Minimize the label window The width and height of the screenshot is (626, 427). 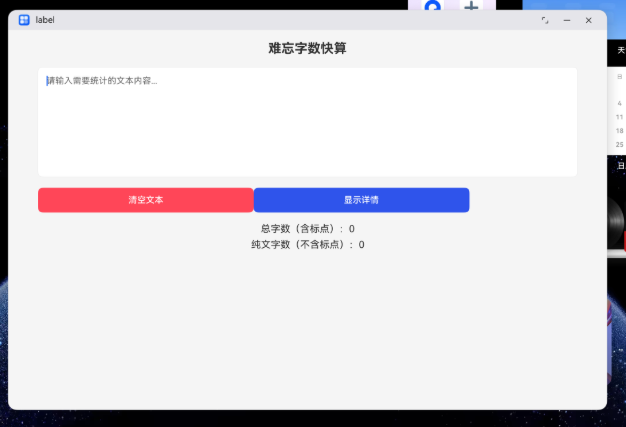point(567,20)
